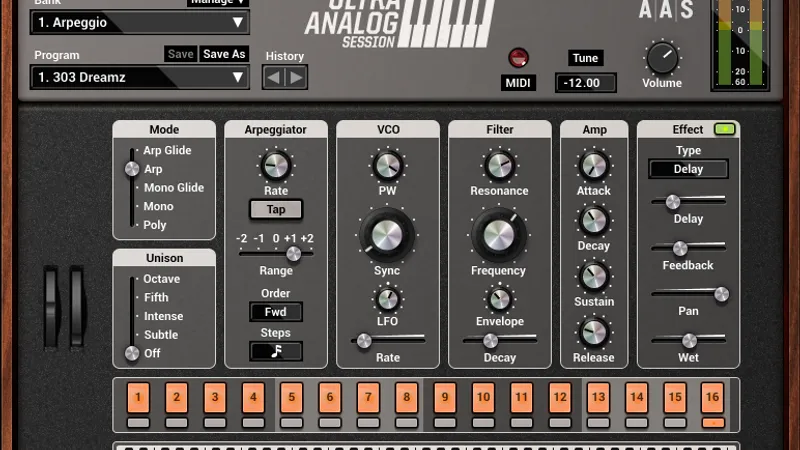Click the VCO Sync knob
Image resolution: width=800 pixels, height=450 pixels.
click(387, 235)
